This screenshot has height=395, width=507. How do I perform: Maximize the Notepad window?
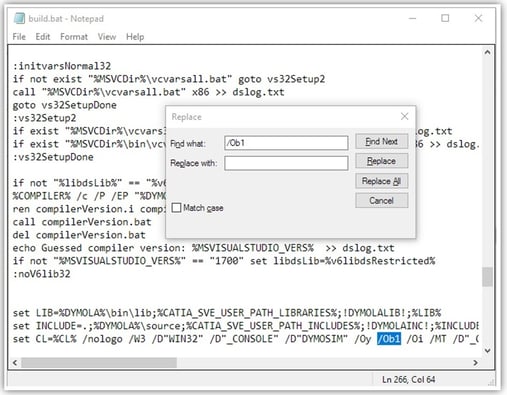(445, 18)
